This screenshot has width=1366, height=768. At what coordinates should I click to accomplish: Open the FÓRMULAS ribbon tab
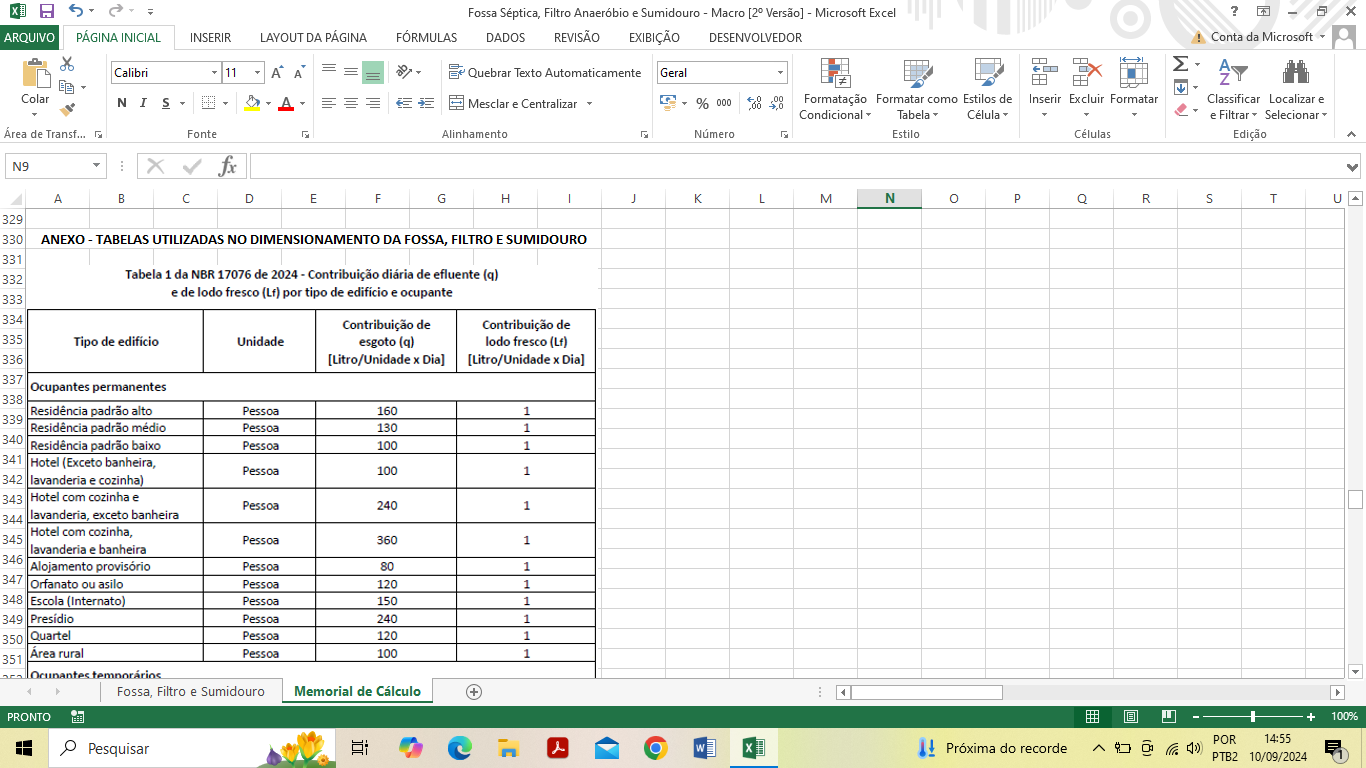(426, 38)
